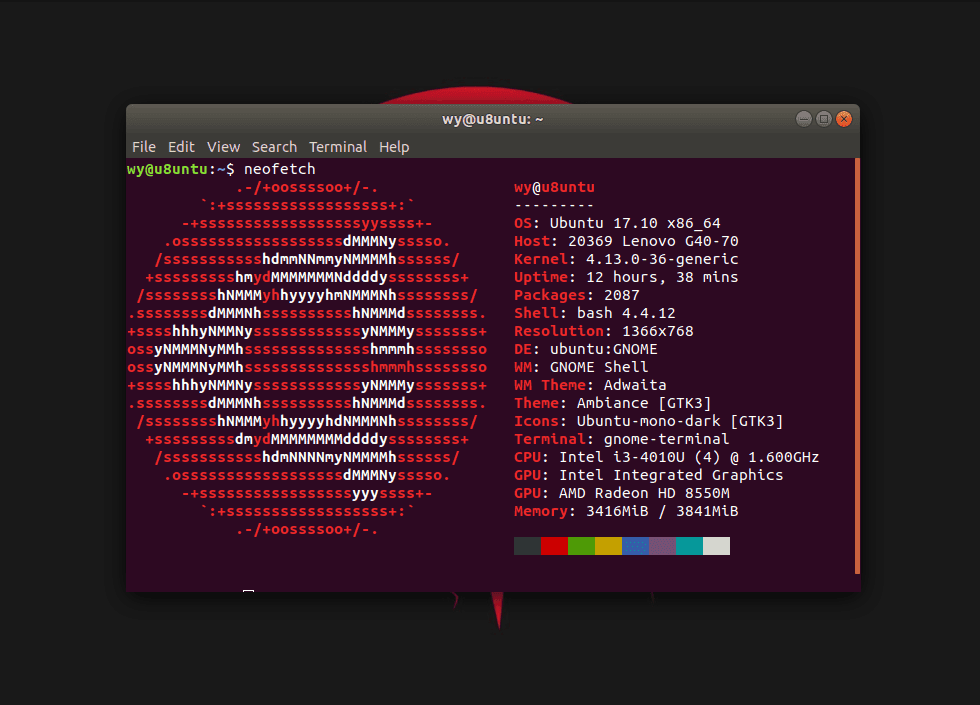
Task: Click the 'WM: GNOME Shell' line
Action: point(581,367)
